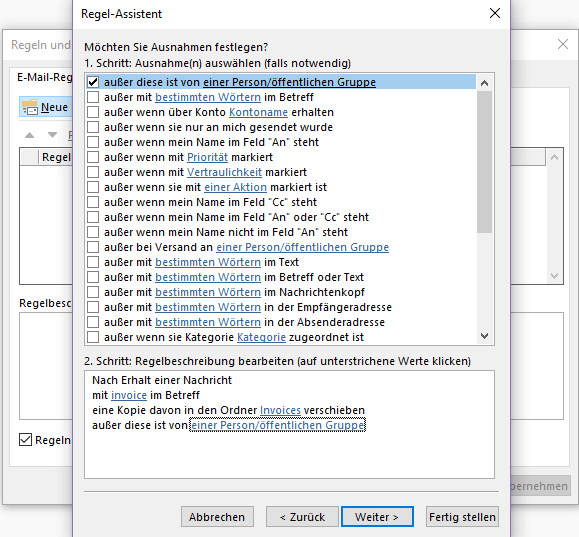Uncheck 'außer diese ist von' exception
Viewport: 579px width, 537px height.
93,82
